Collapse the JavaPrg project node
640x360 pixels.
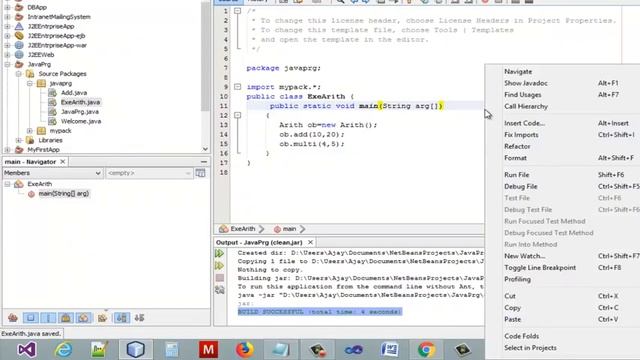tap(7, 64)
